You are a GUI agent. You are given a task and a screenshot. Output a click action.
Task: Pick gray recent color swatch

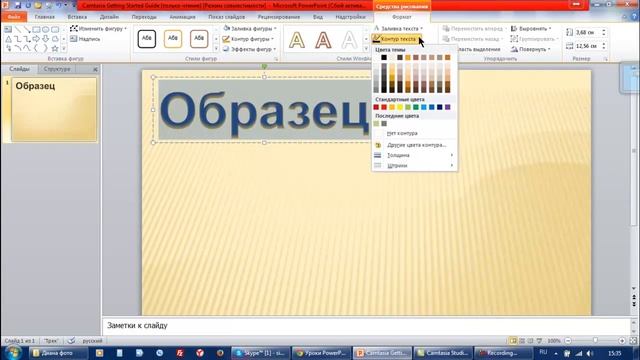[x=384, y=123]
